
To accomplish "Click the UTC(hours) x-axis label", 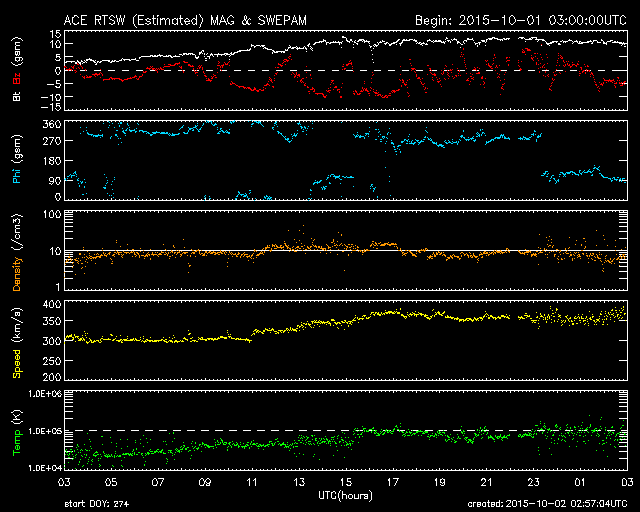I will tap(345, 494).
